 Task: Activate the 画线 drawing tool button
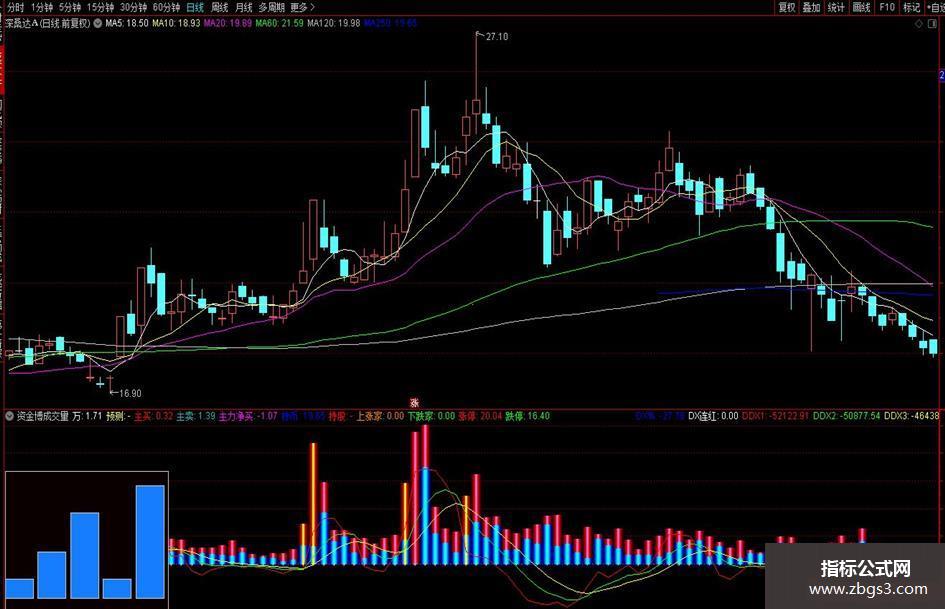point(861,7)
